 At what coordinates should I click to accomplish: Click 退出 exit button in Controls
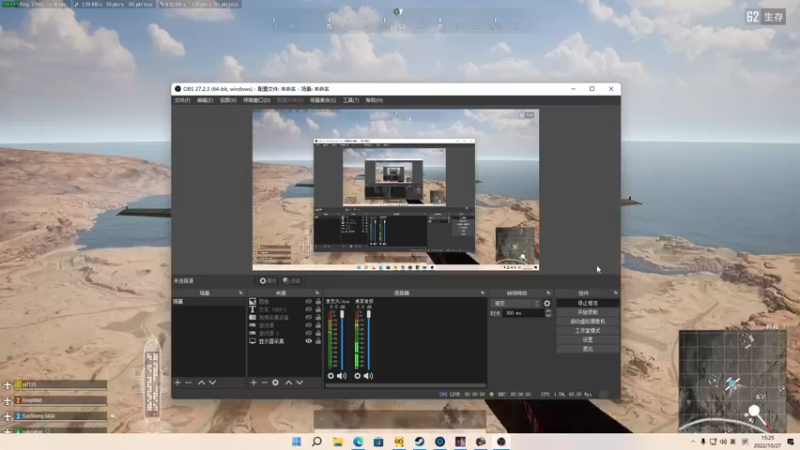click(x=588, y=348)
